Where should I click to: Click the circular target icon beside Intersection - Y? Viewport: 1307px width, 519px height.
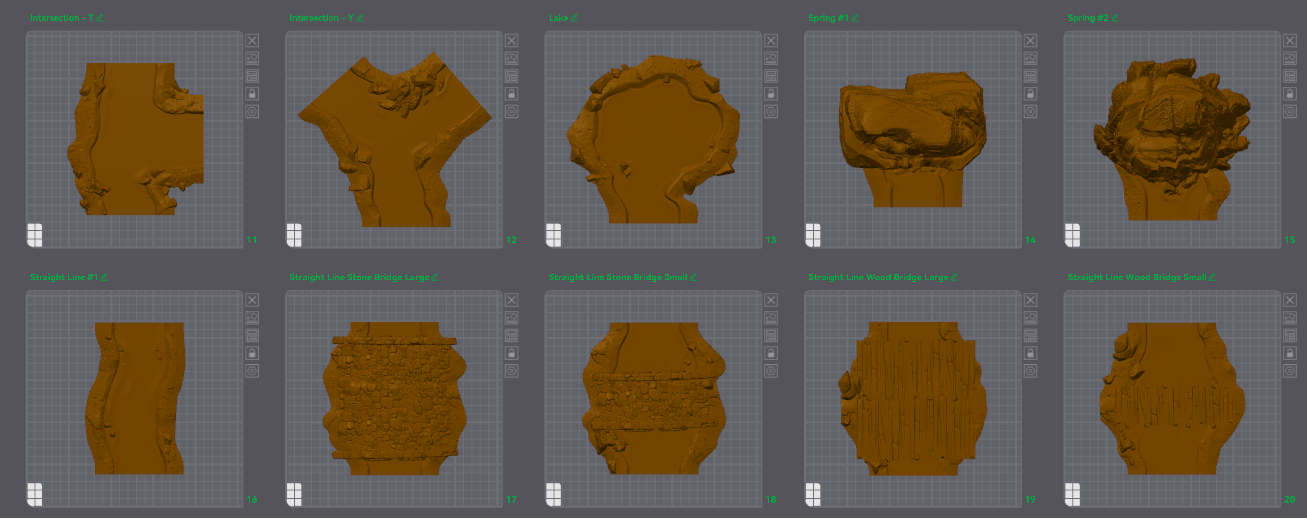(511, 111)
